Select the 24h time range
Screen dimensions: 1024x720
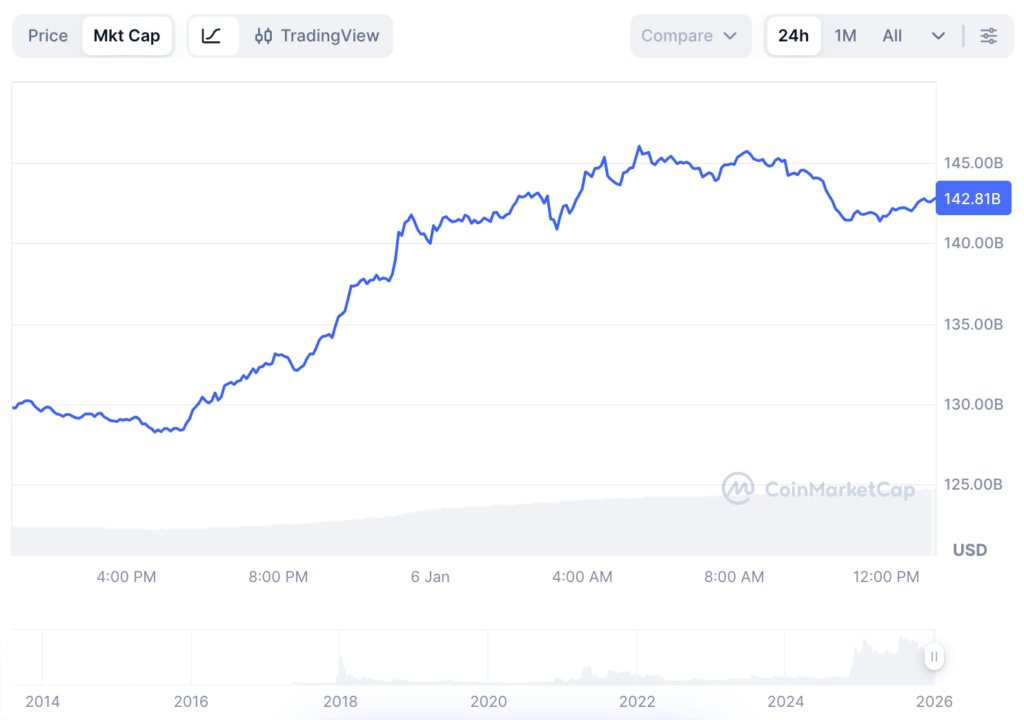pyautogui.click(x=793, y=36)
